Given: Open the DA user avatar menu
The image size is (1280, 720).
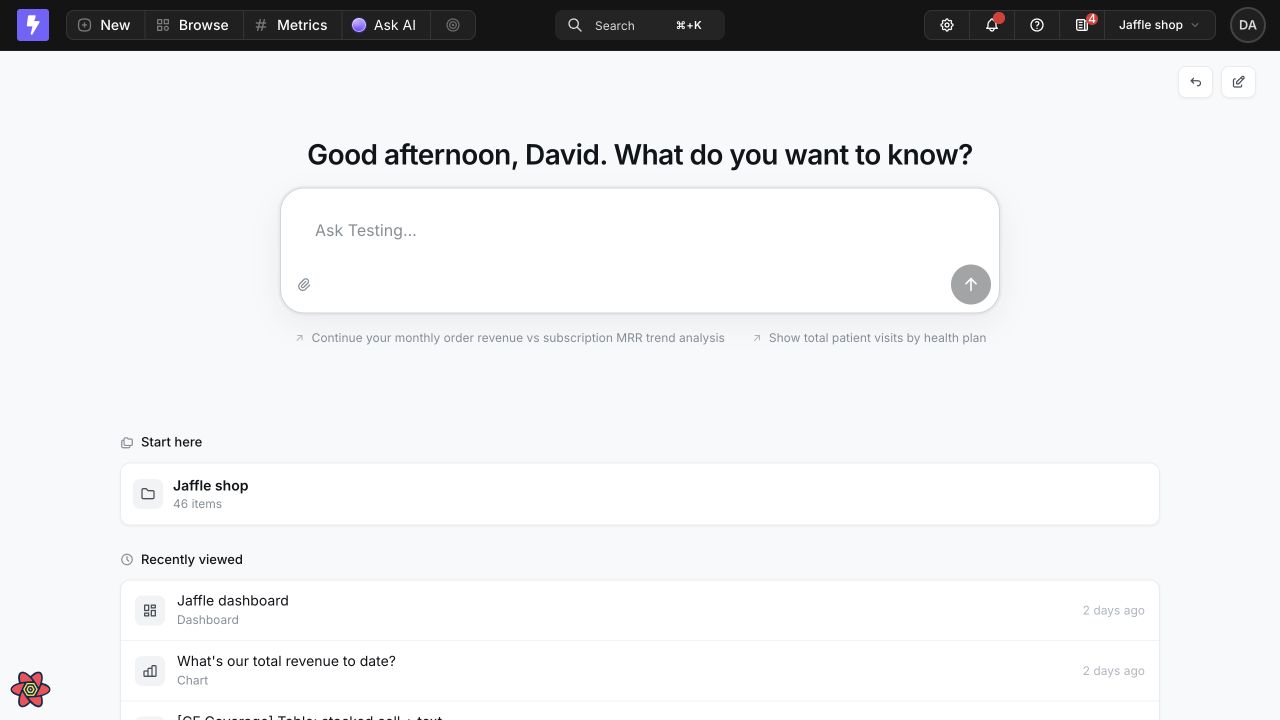Looking at the screenshot, I should click(x=1247, y=25).
